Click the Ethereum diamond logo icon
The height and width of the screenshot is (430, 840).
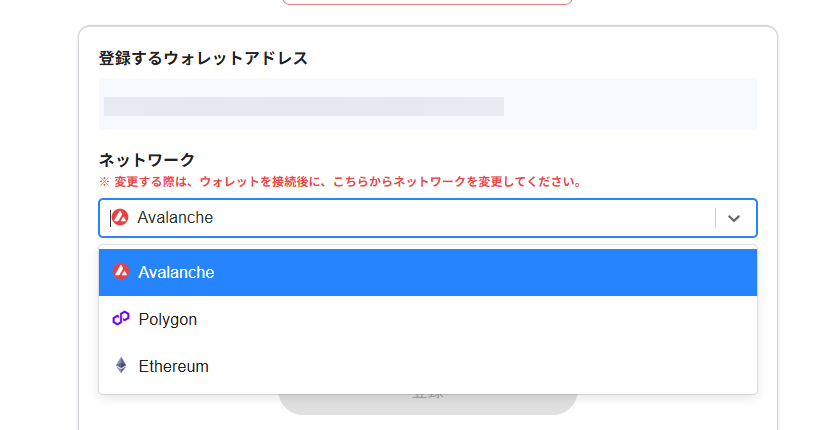click(121, 366)
